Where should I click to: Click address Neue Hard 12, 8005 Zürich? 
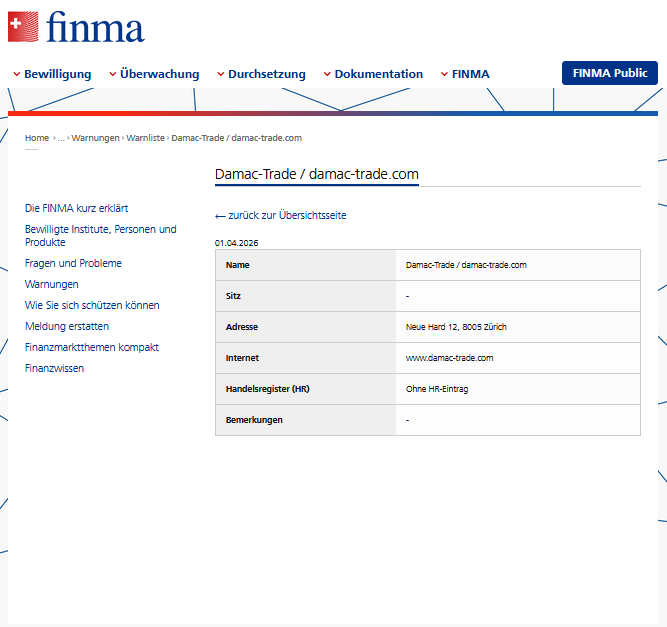click(456, 327)
